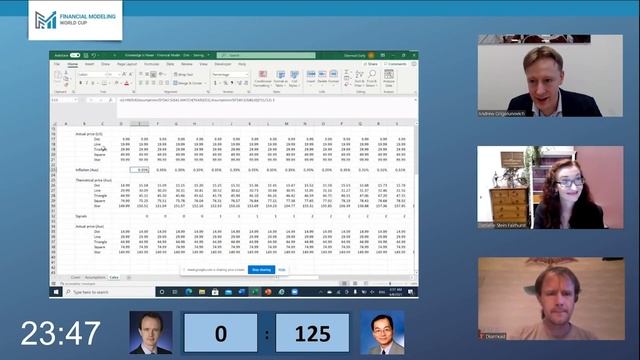This screenshot has width=640, height=360.
Task: Select the Calcs sheet tab
Action: pyautogui.click(x=114, y=278)
